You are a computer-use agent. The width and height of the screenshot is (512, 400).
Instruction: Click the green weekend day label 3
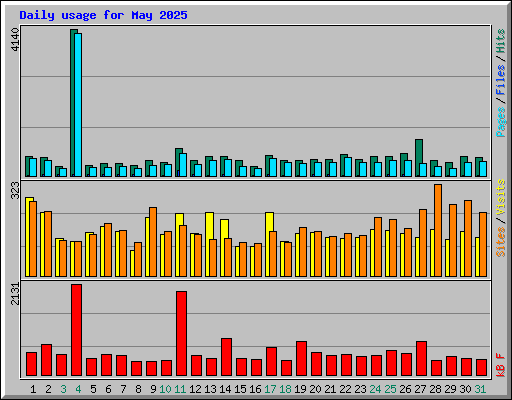point(63,389)
